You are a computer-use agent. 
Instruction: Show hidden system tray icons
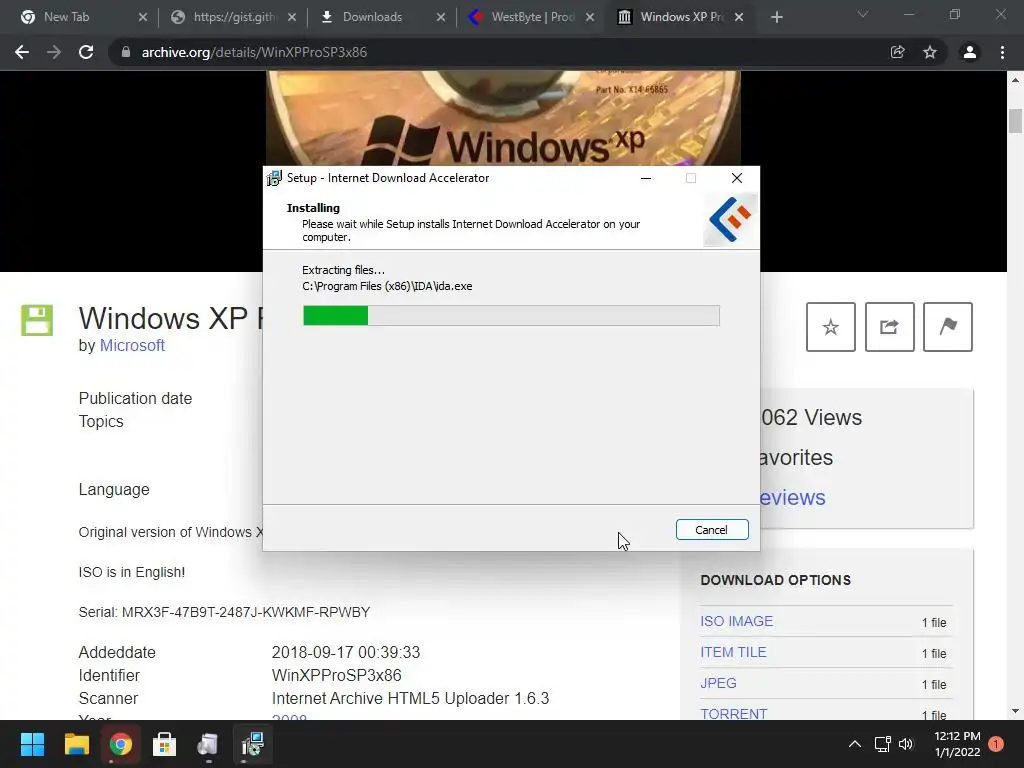click(x=854, y=744)
